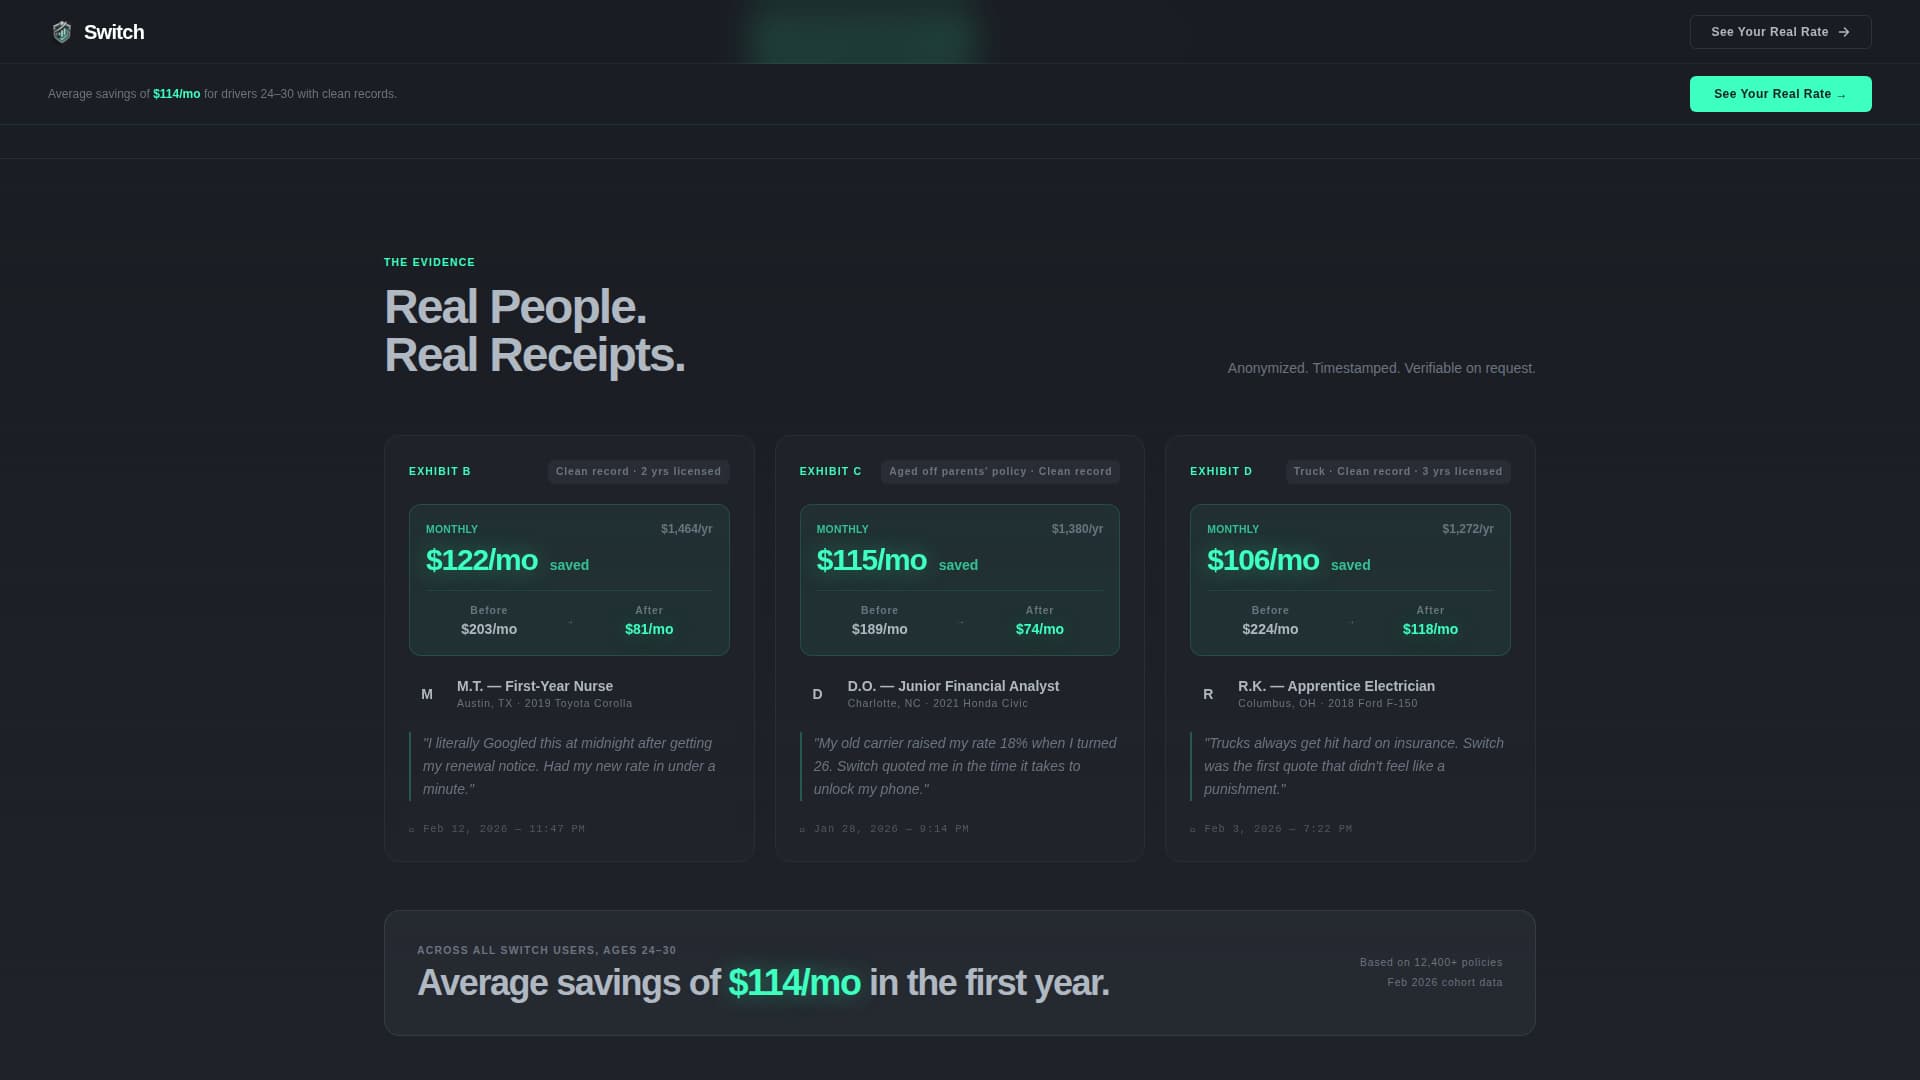Click 'Austin, TX · 2019 Toyota Corolla'
The image size is (1920, 1080).
pyautogui.click(x=545, y=703)
